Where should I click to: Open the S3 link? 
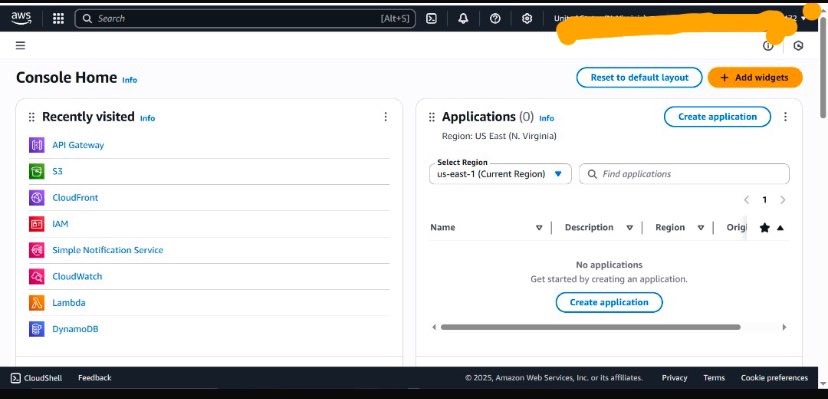coord(57,172)
